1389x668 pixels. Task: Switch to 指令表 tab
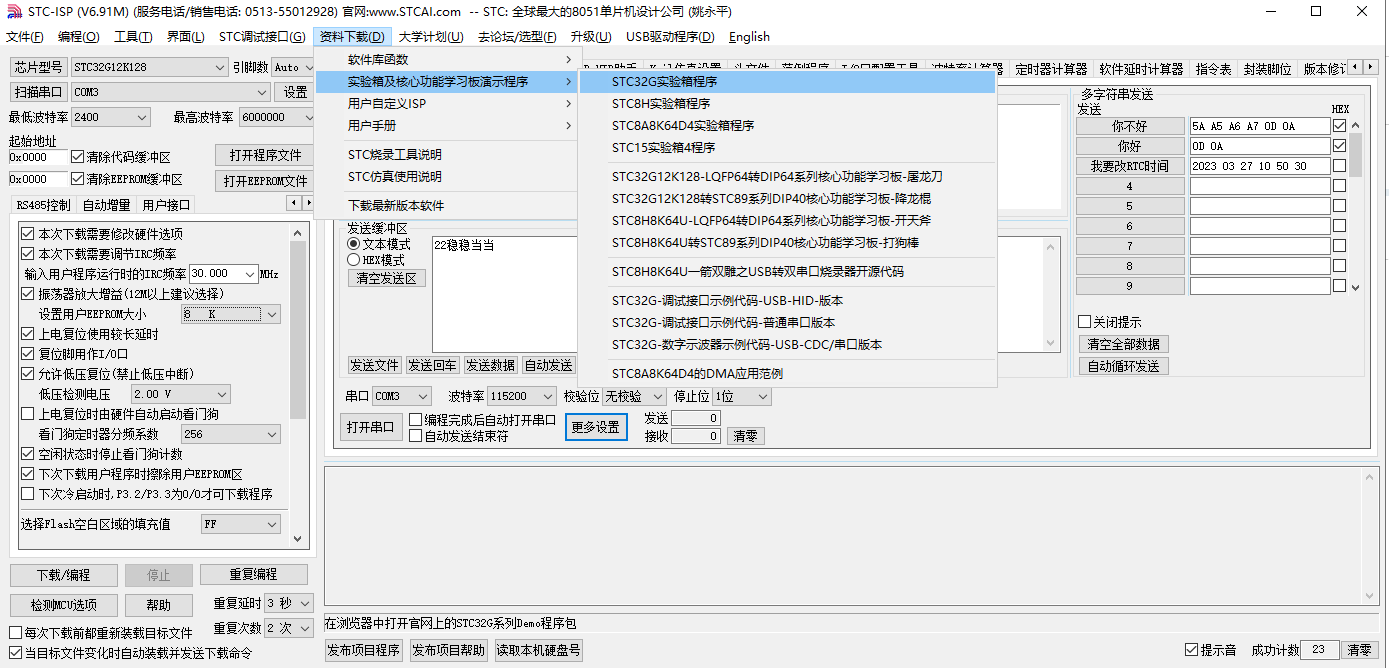pyautogui.click(x=1213, y=69)
